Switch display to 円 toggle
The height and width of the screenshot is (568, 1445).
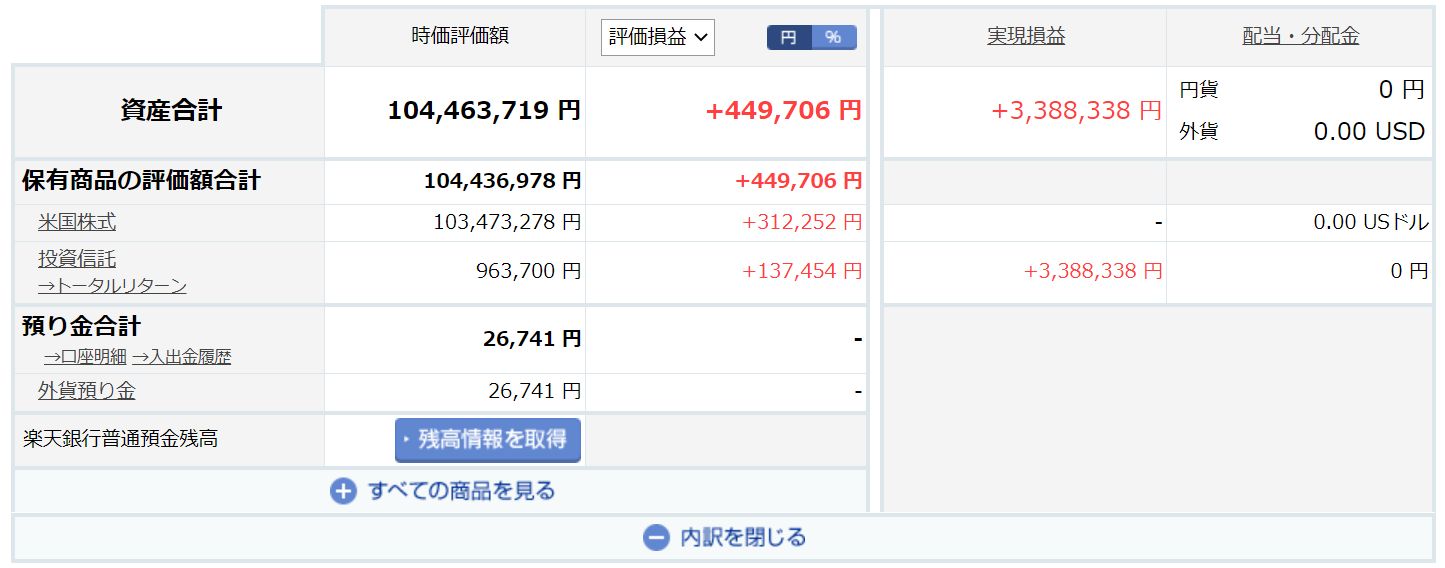click(789, 37)
